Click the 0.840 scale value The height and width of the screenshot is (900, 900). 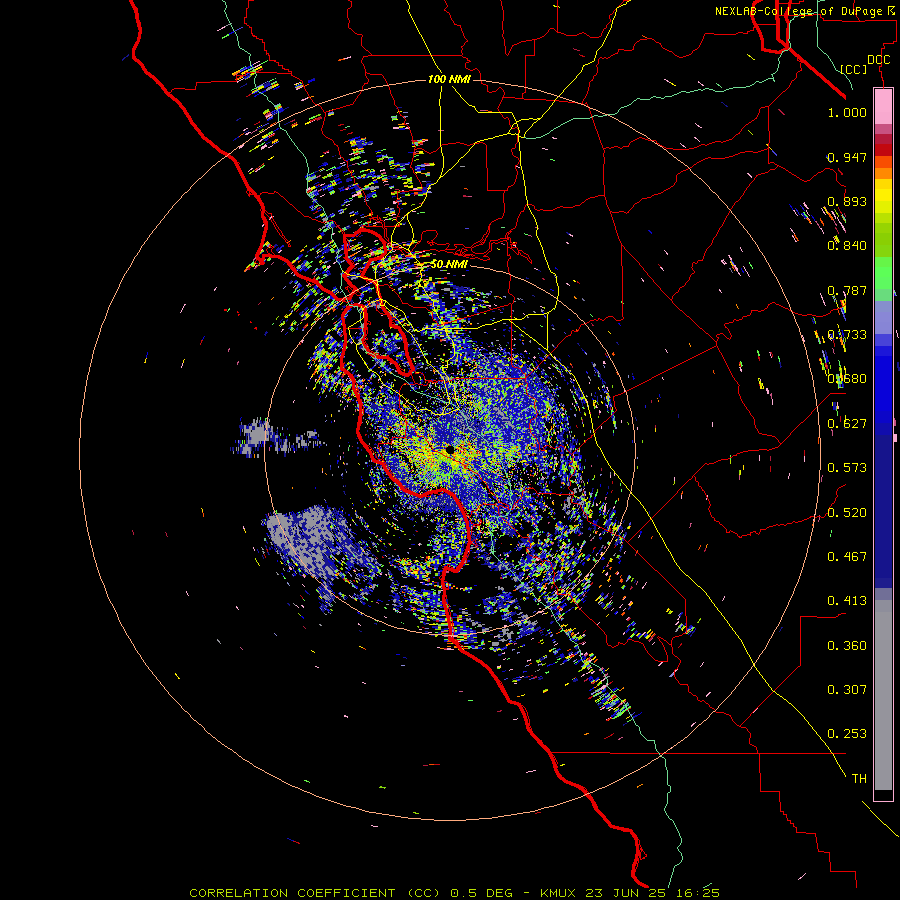[847, 246]
